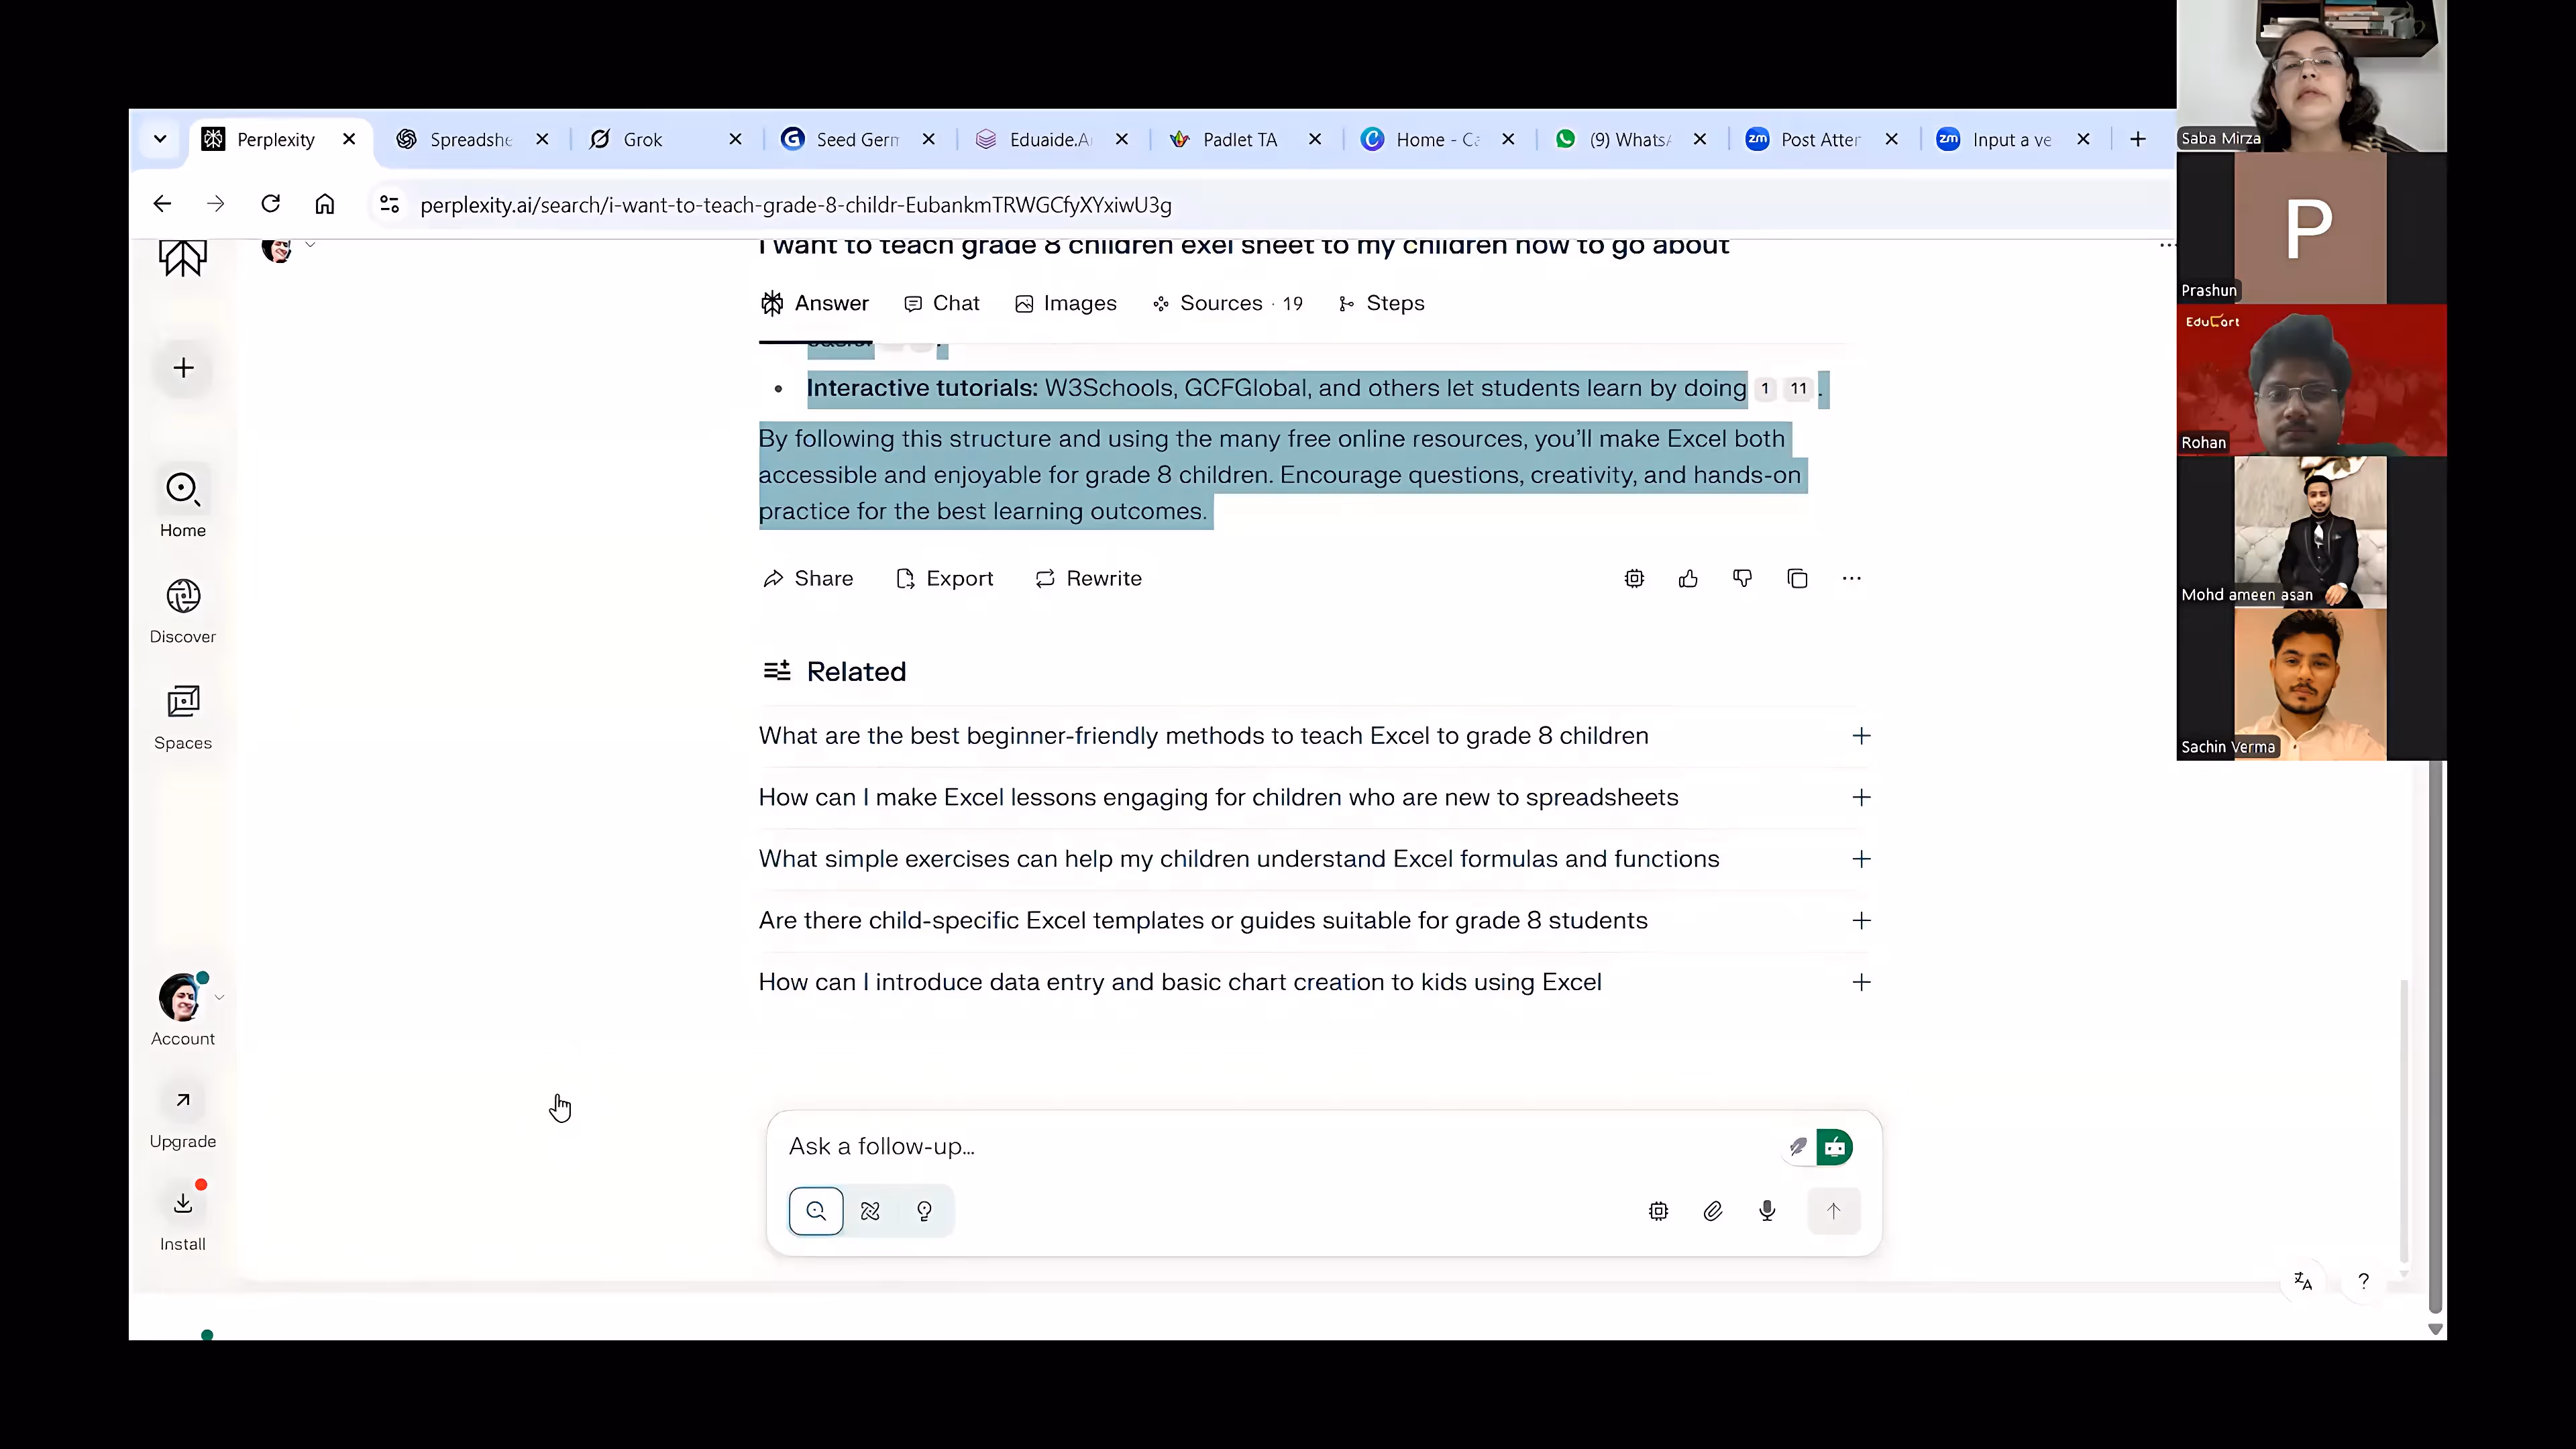Click the attach file paperclip icon

(x=1713, y=1211)
